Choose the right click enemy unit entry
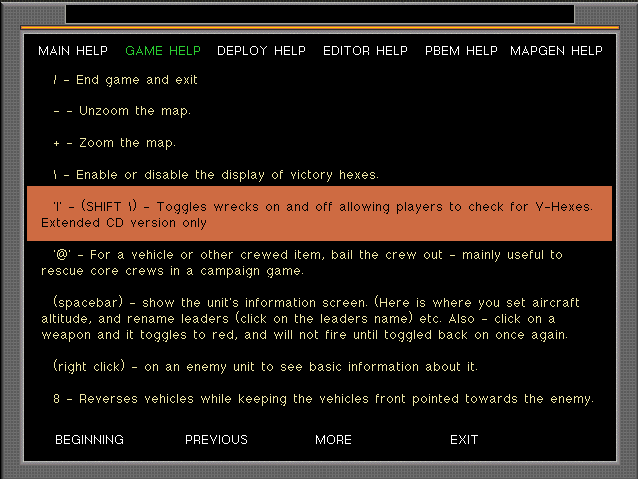Screen dimensions: 638x479 pyautogui.click(x=265, y=367)
